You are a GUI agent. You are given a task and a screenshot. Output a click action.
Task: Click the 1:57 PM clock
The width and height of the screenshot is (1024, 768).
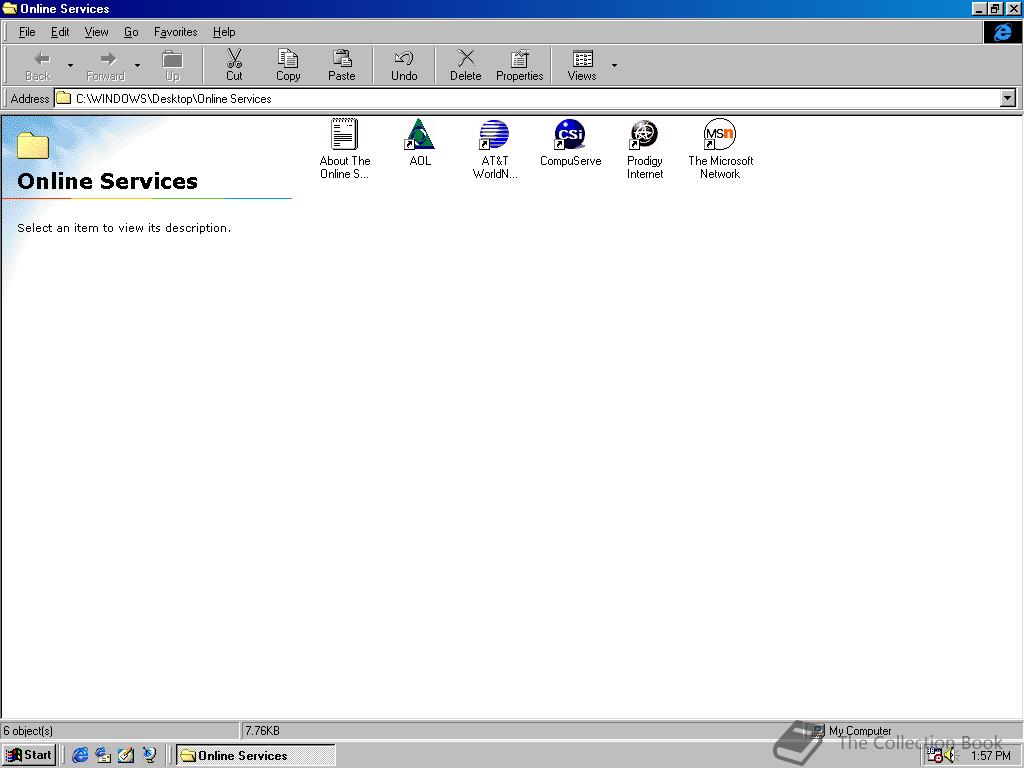[x=990, y=756]
